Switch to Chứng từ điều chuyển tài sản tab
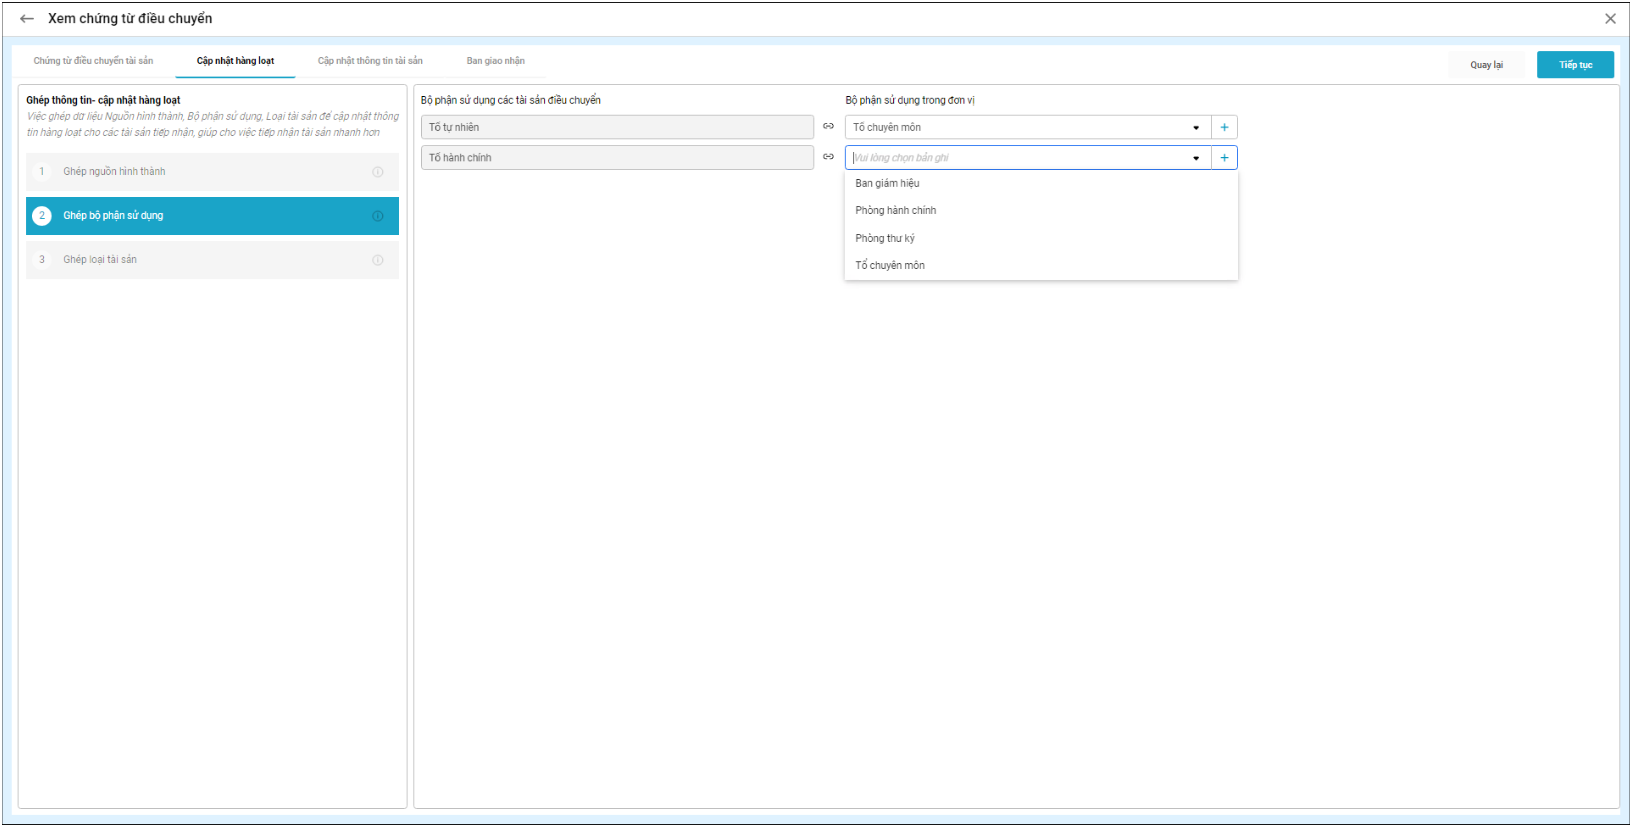 (x=93, y=61)
